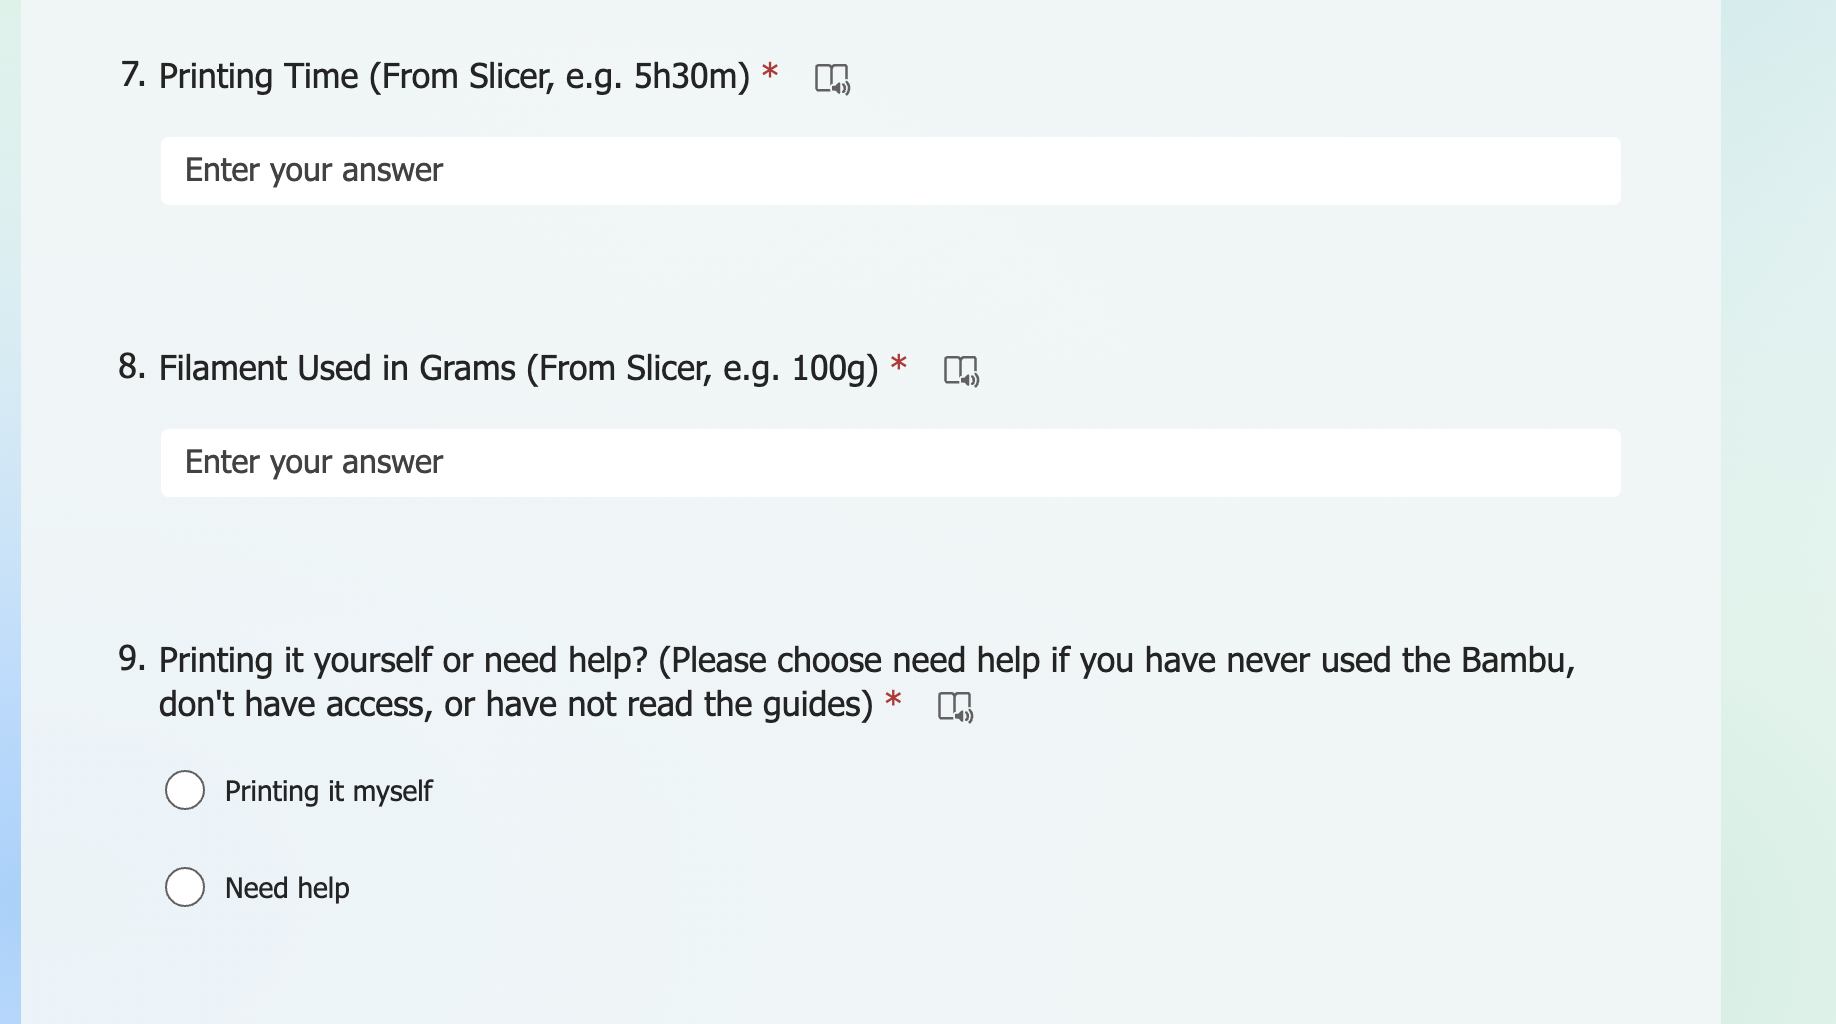The width and height of the screenshot is (1836, 1024).
Task: Click inside question 8's Enter your answer box
Action: [890, 462]
